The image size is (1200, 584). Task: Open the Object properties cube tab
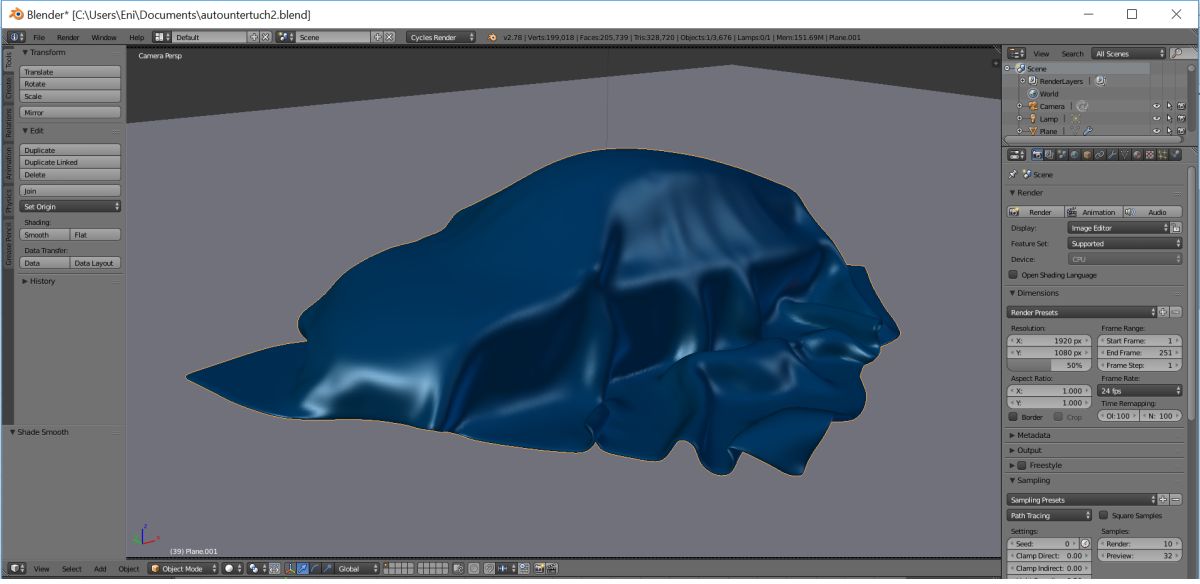1087,155
